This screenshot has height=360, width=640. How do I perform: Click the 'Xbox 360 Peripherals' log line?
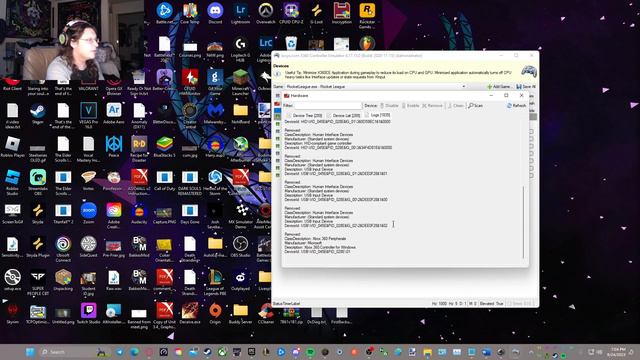point(316,239)
